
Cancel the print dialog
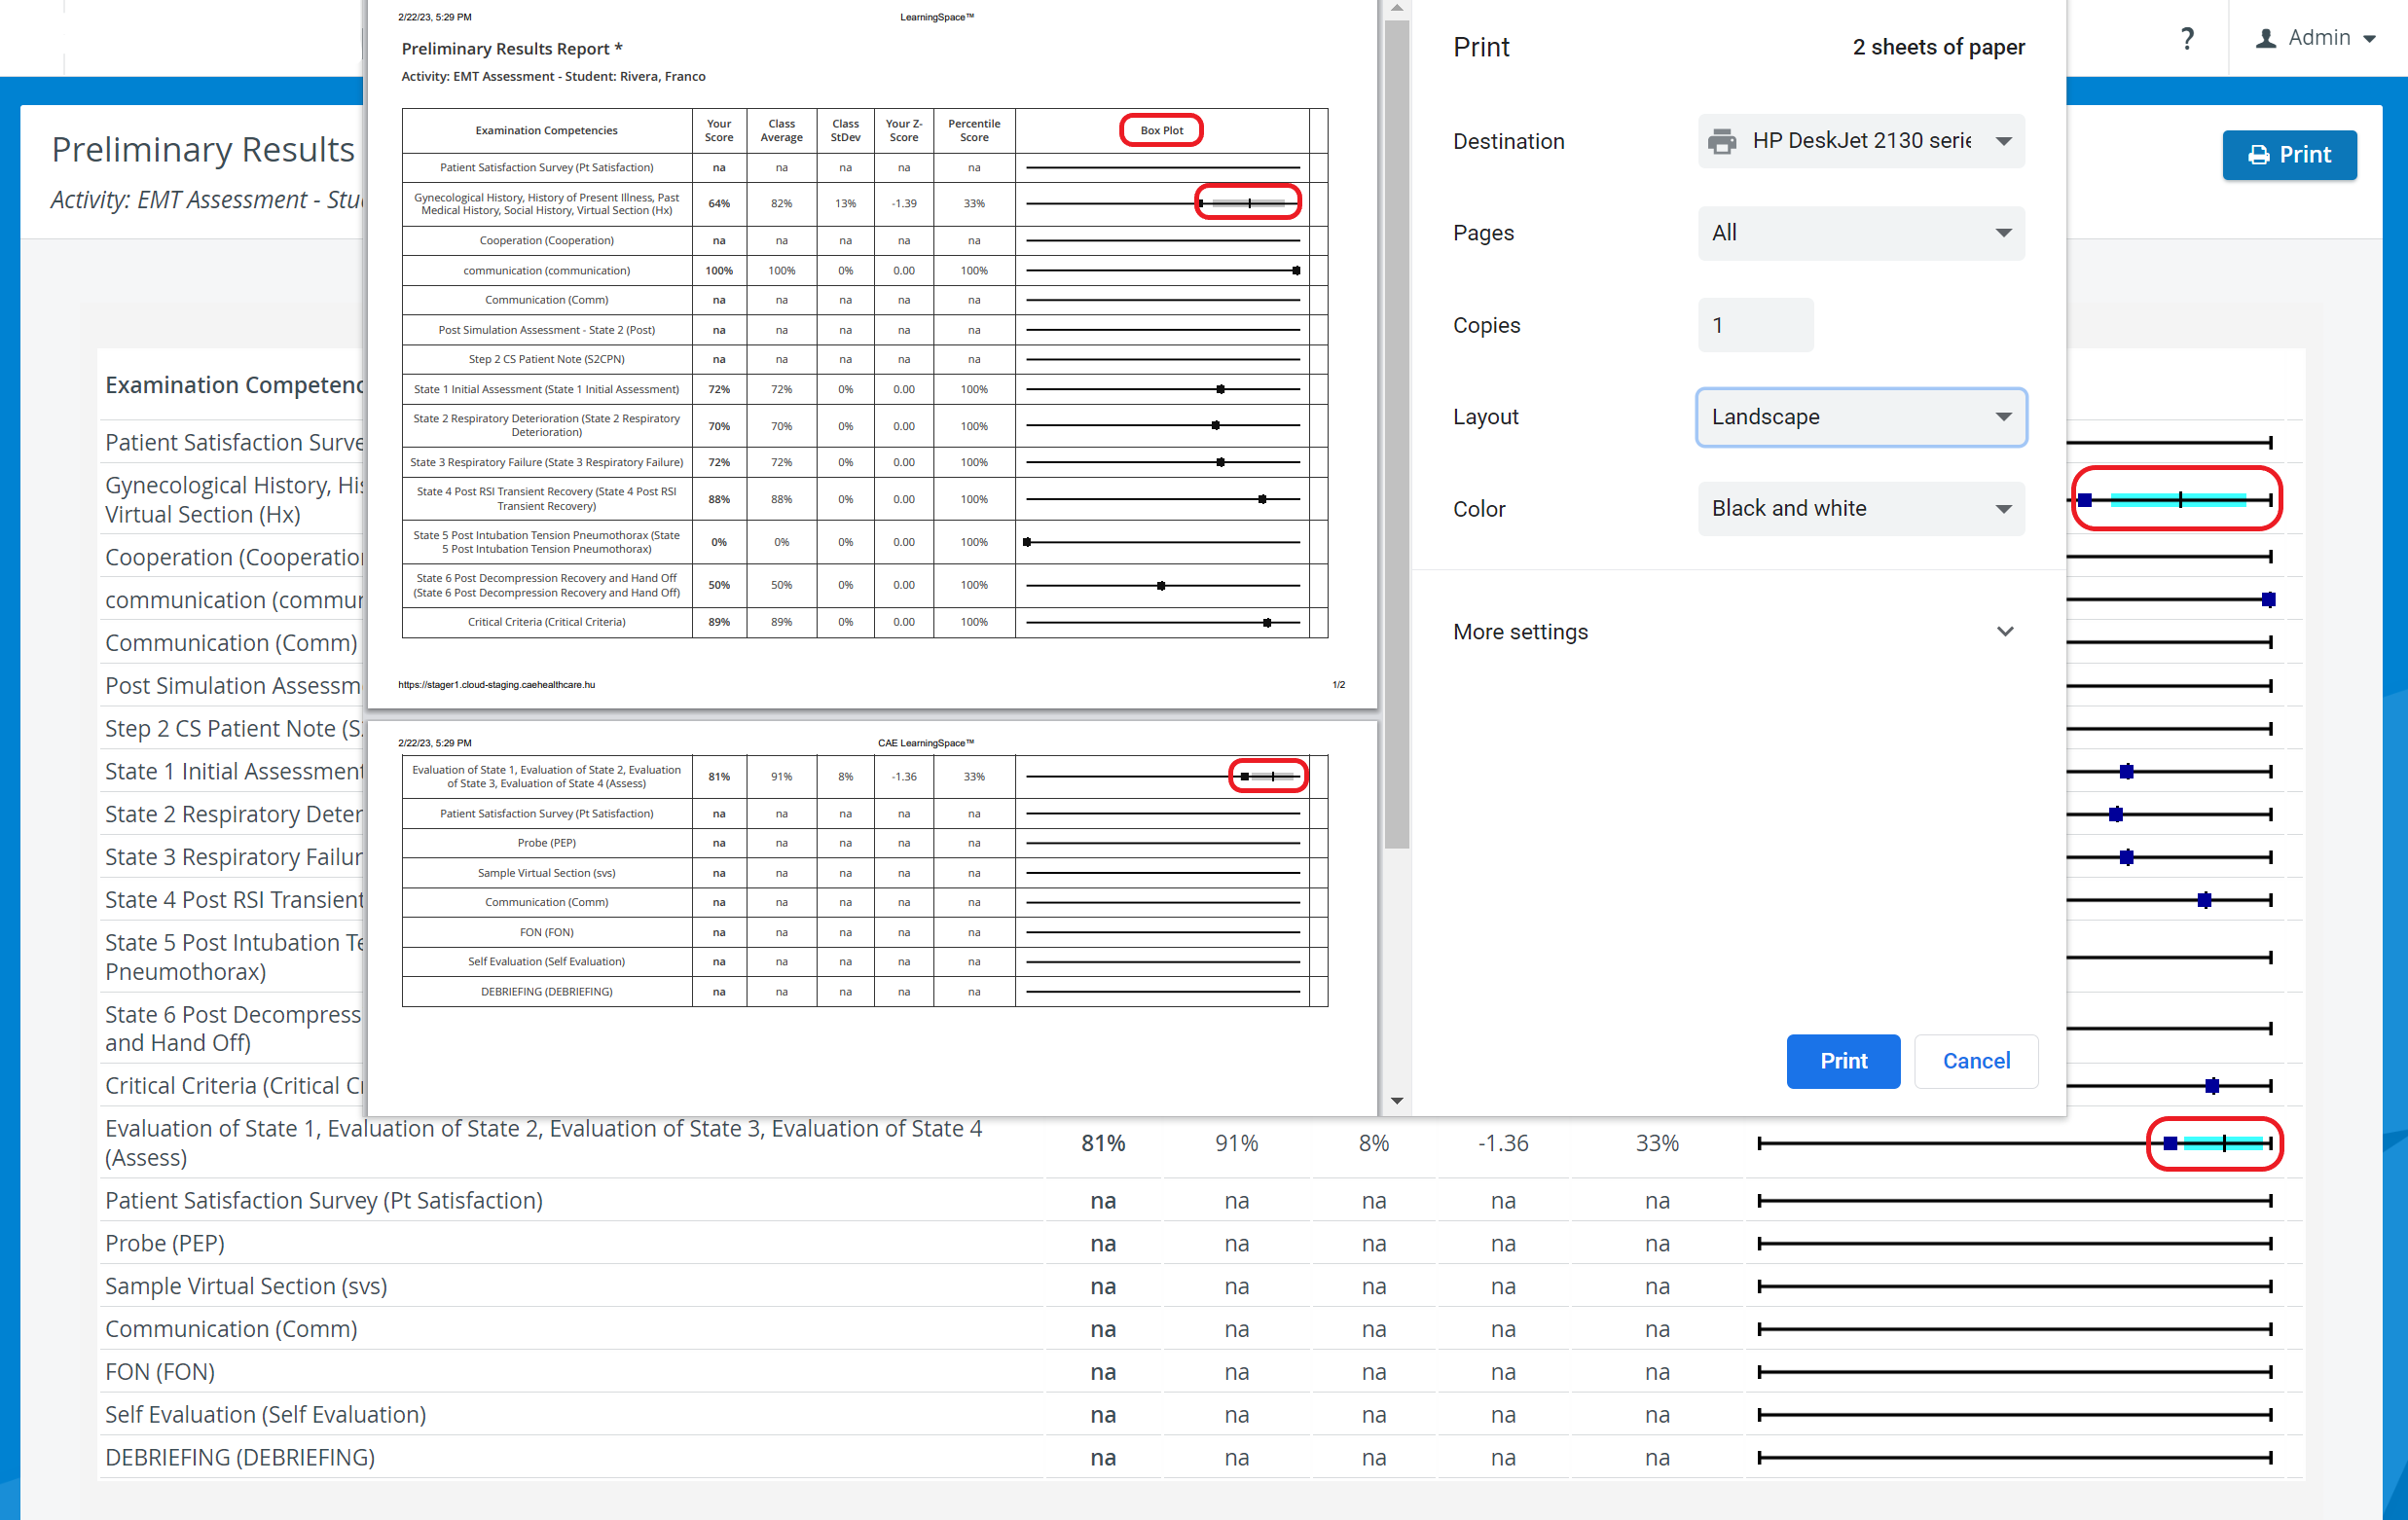click(x=1976, y=1061)
